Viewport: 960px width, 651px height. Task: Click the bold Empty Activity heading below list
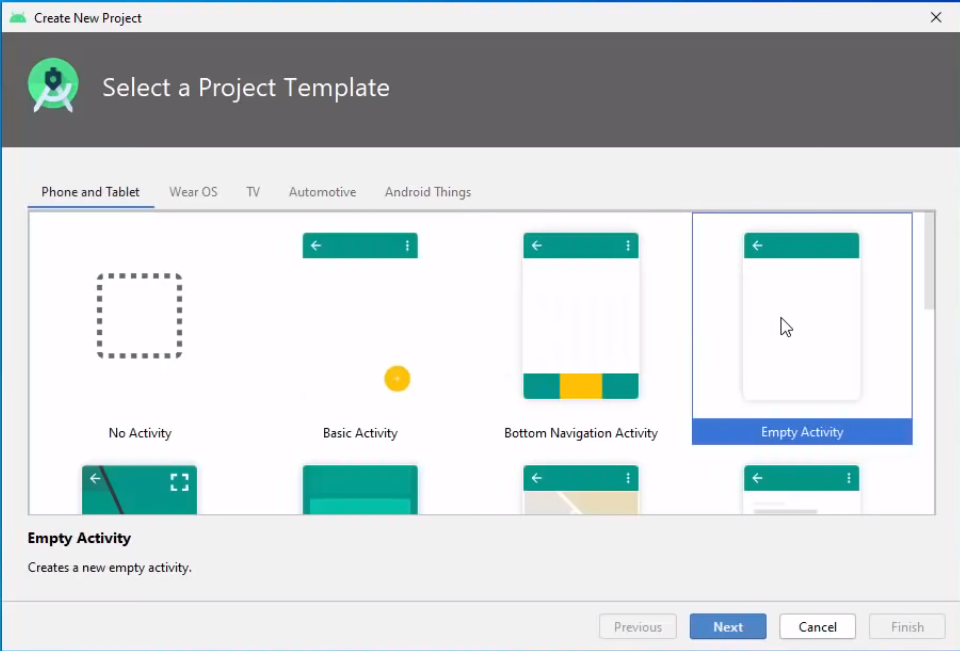(79, 538)
